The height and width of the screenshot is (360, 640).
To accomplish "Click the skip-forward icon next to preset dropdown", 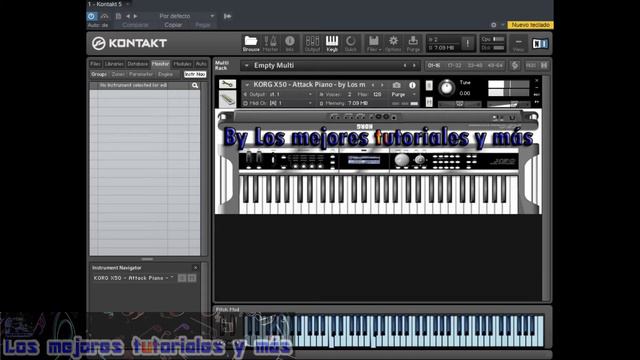I will (227, 16).
